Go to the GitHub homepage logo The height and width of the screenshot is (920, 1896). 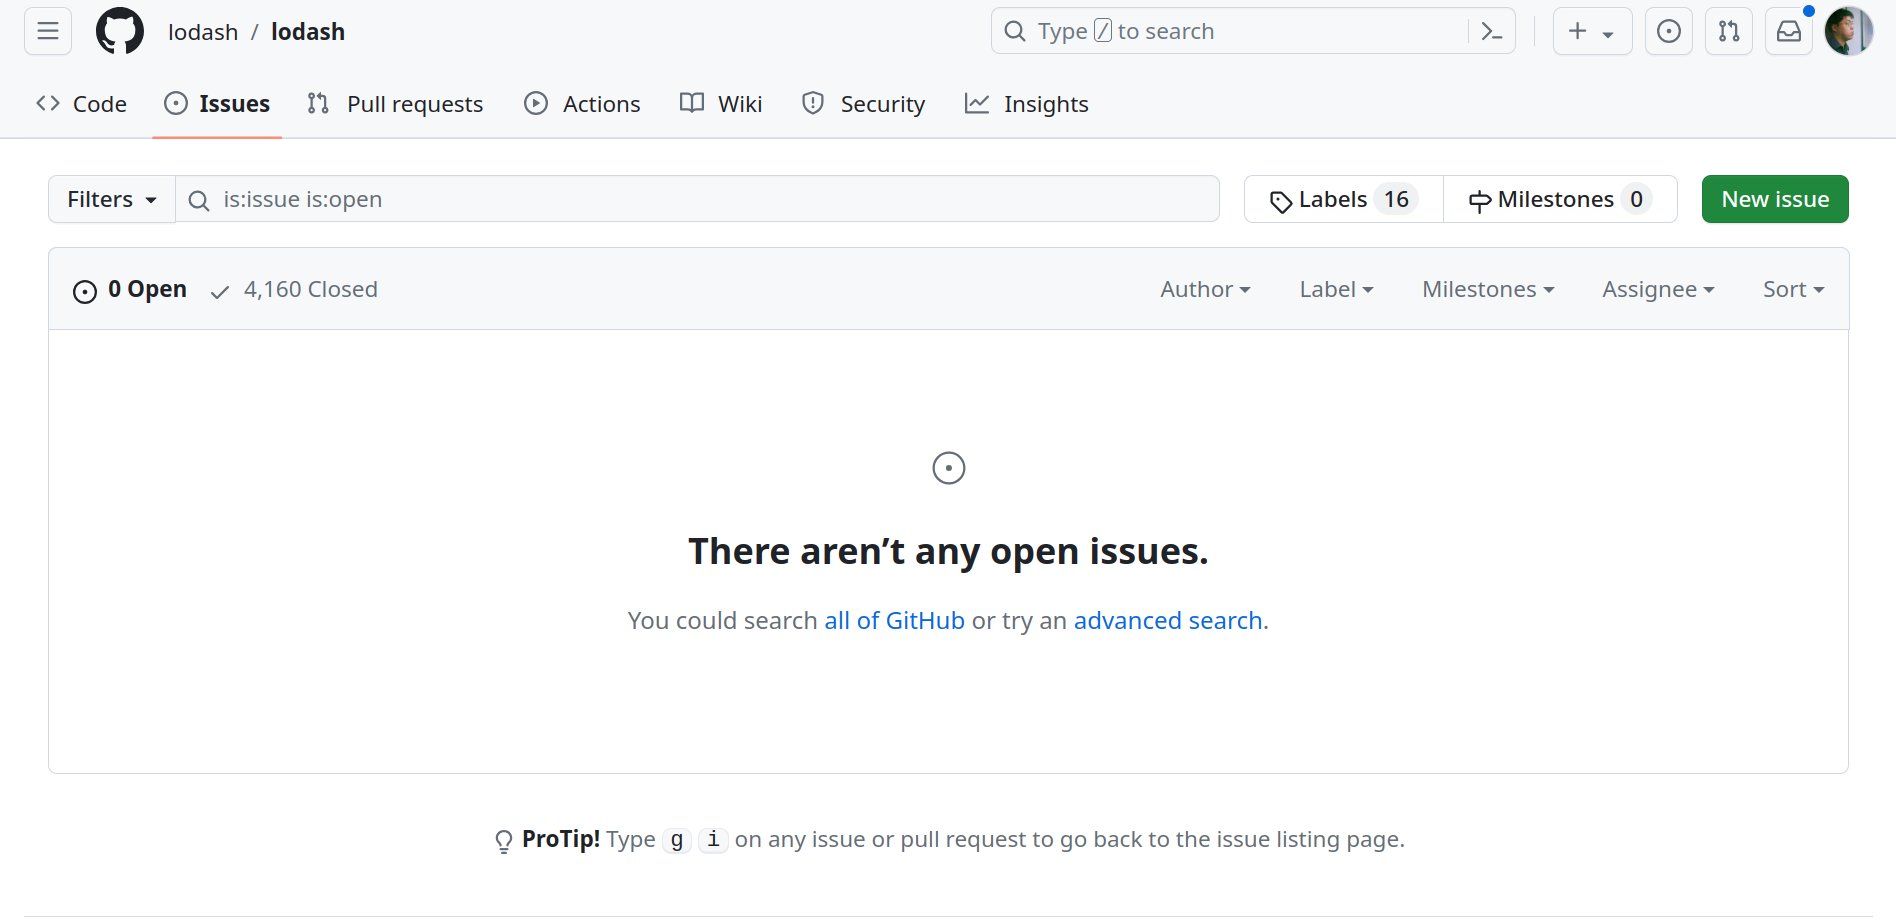(x=120, y=31)
